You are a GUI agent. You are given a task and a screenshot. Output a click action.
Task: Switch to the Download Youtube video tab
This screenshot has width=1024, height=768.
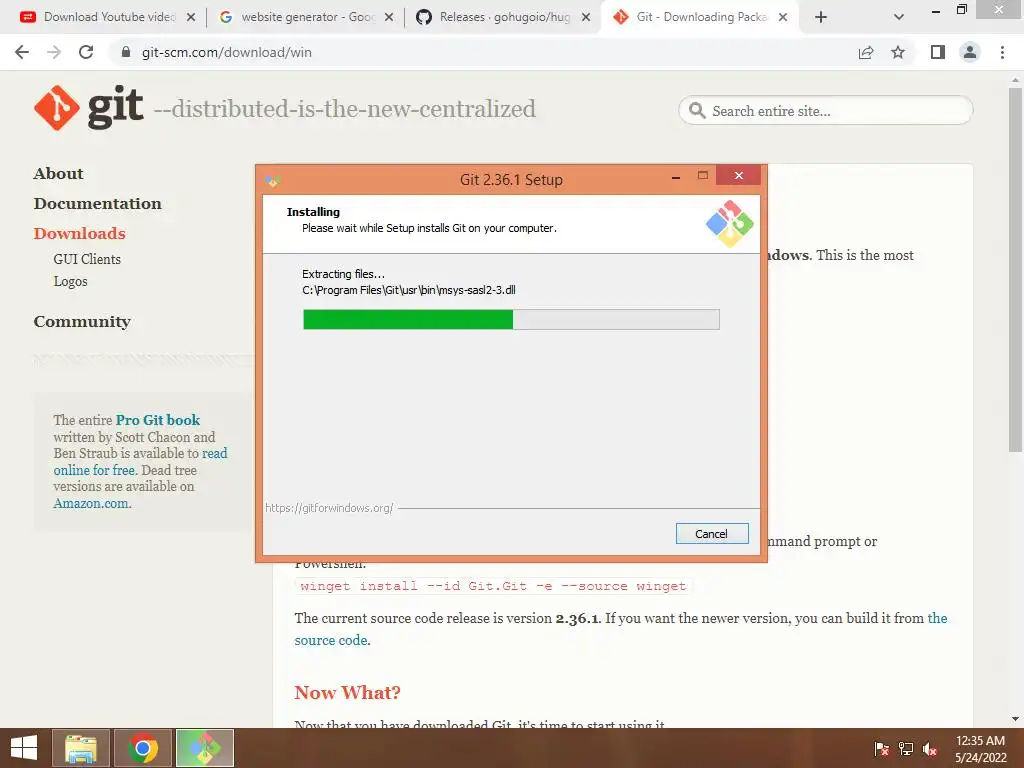coord(102,17)
